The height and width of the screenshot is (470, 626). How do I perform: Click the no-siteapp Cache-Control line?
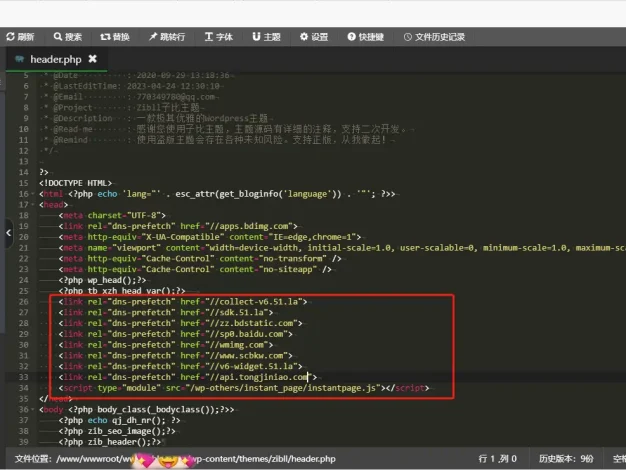(x=195, y=270)
